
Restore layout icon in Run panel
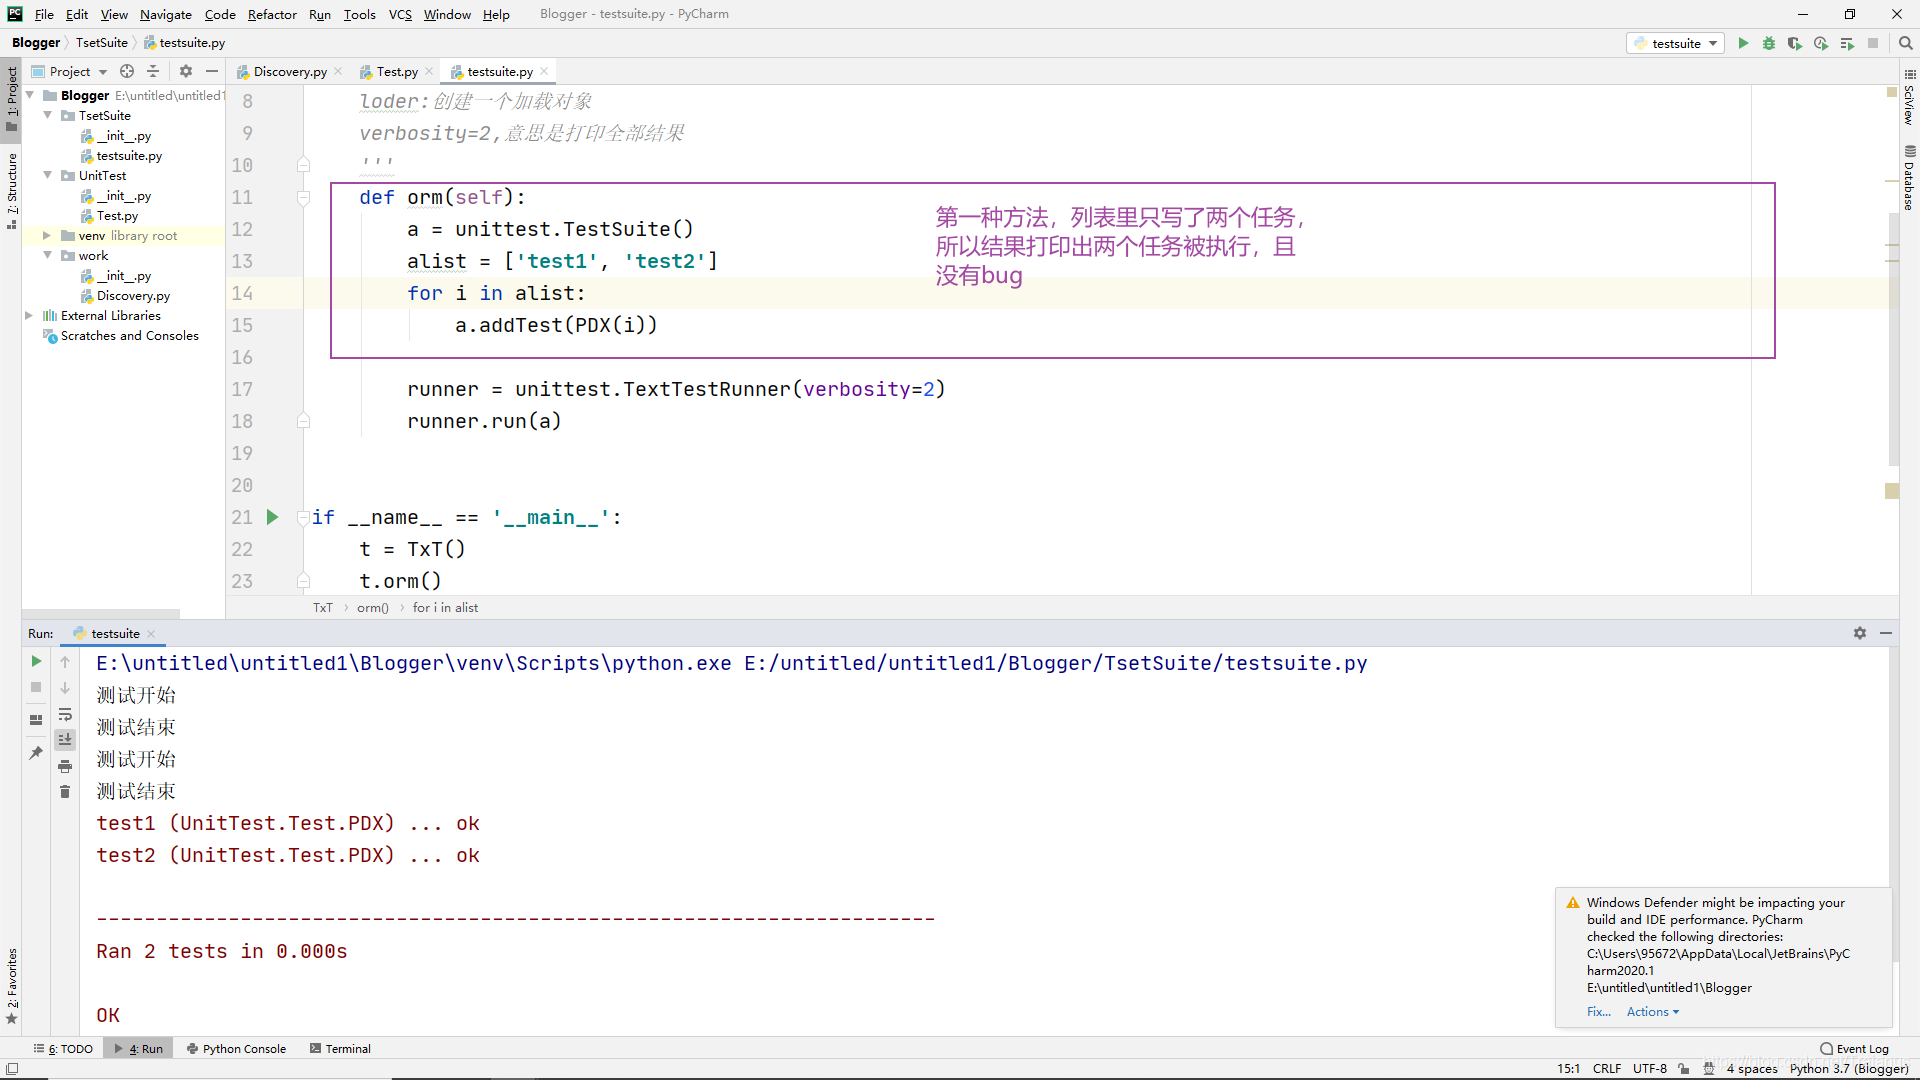coord(36,719)
